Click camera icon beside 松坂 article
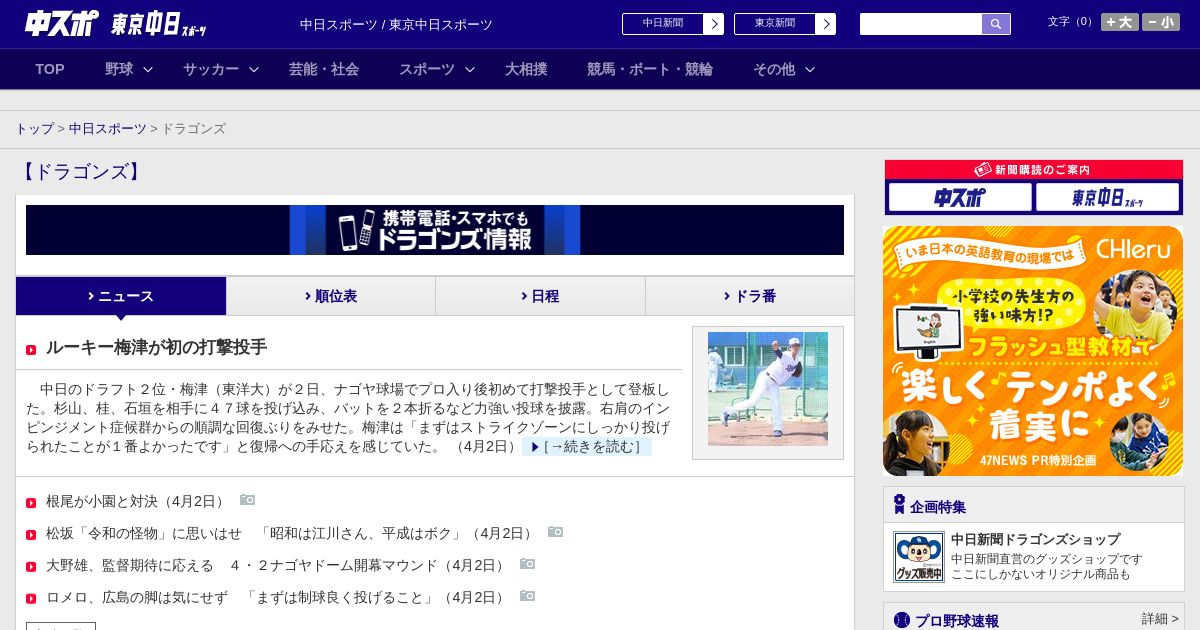This screenshot has height=630, width=1200. (556, 532)
